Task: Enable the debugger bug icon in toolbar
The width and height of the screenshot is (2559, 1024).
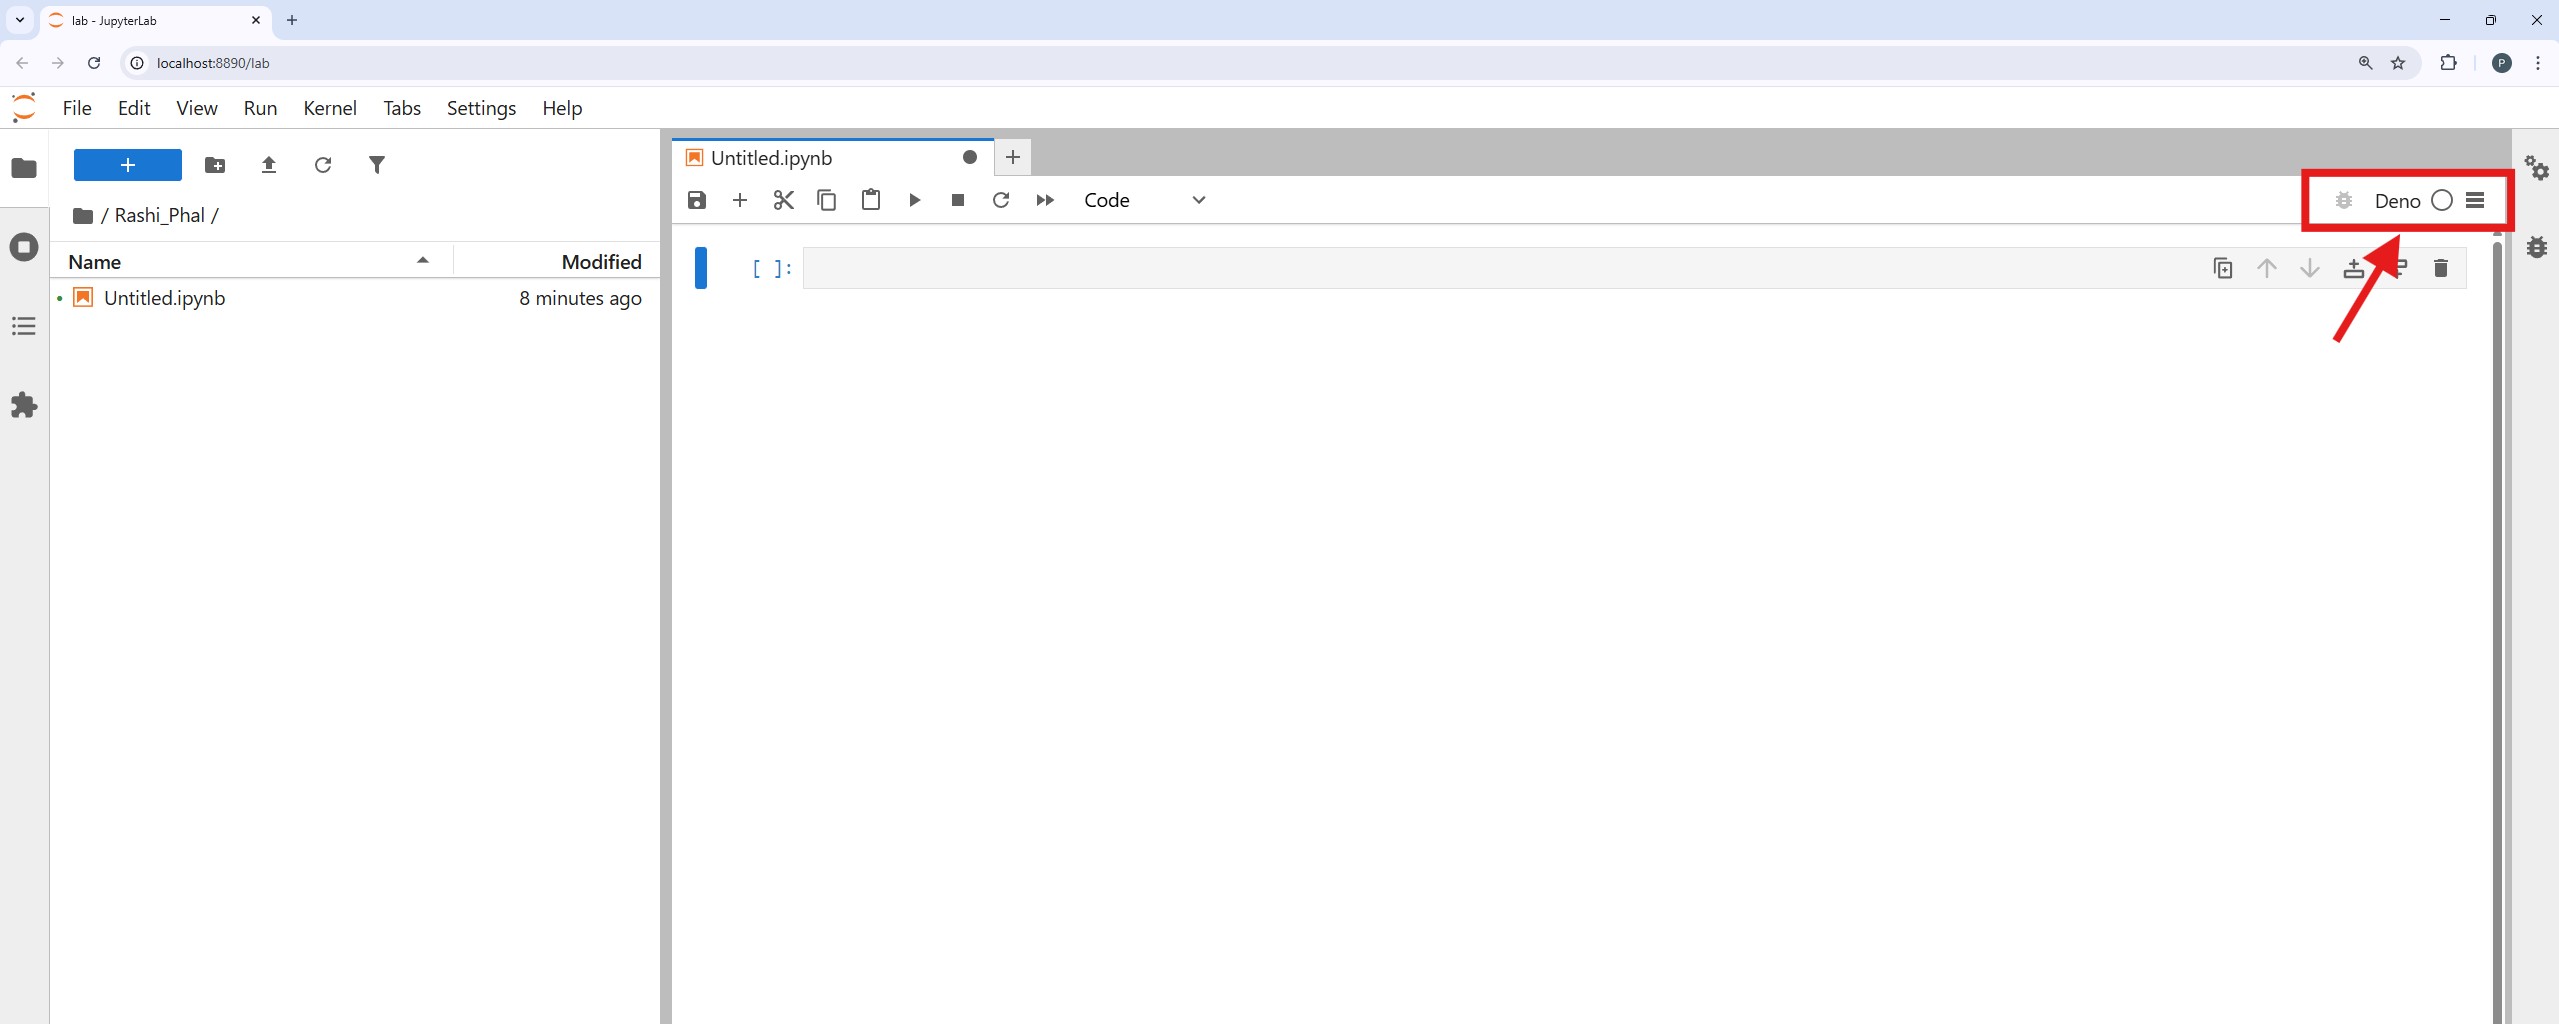Action: (x=2343, y=201)
